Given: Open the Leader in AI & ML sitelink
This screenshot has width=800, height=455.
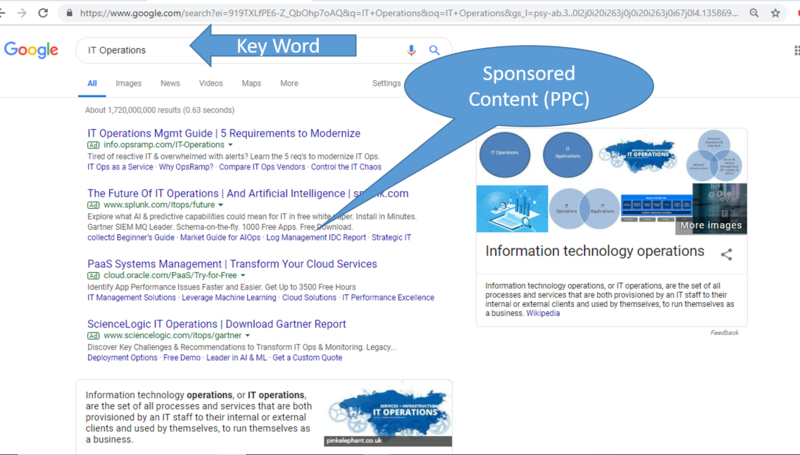Looking at the screenshot, I should pos(236,358).
